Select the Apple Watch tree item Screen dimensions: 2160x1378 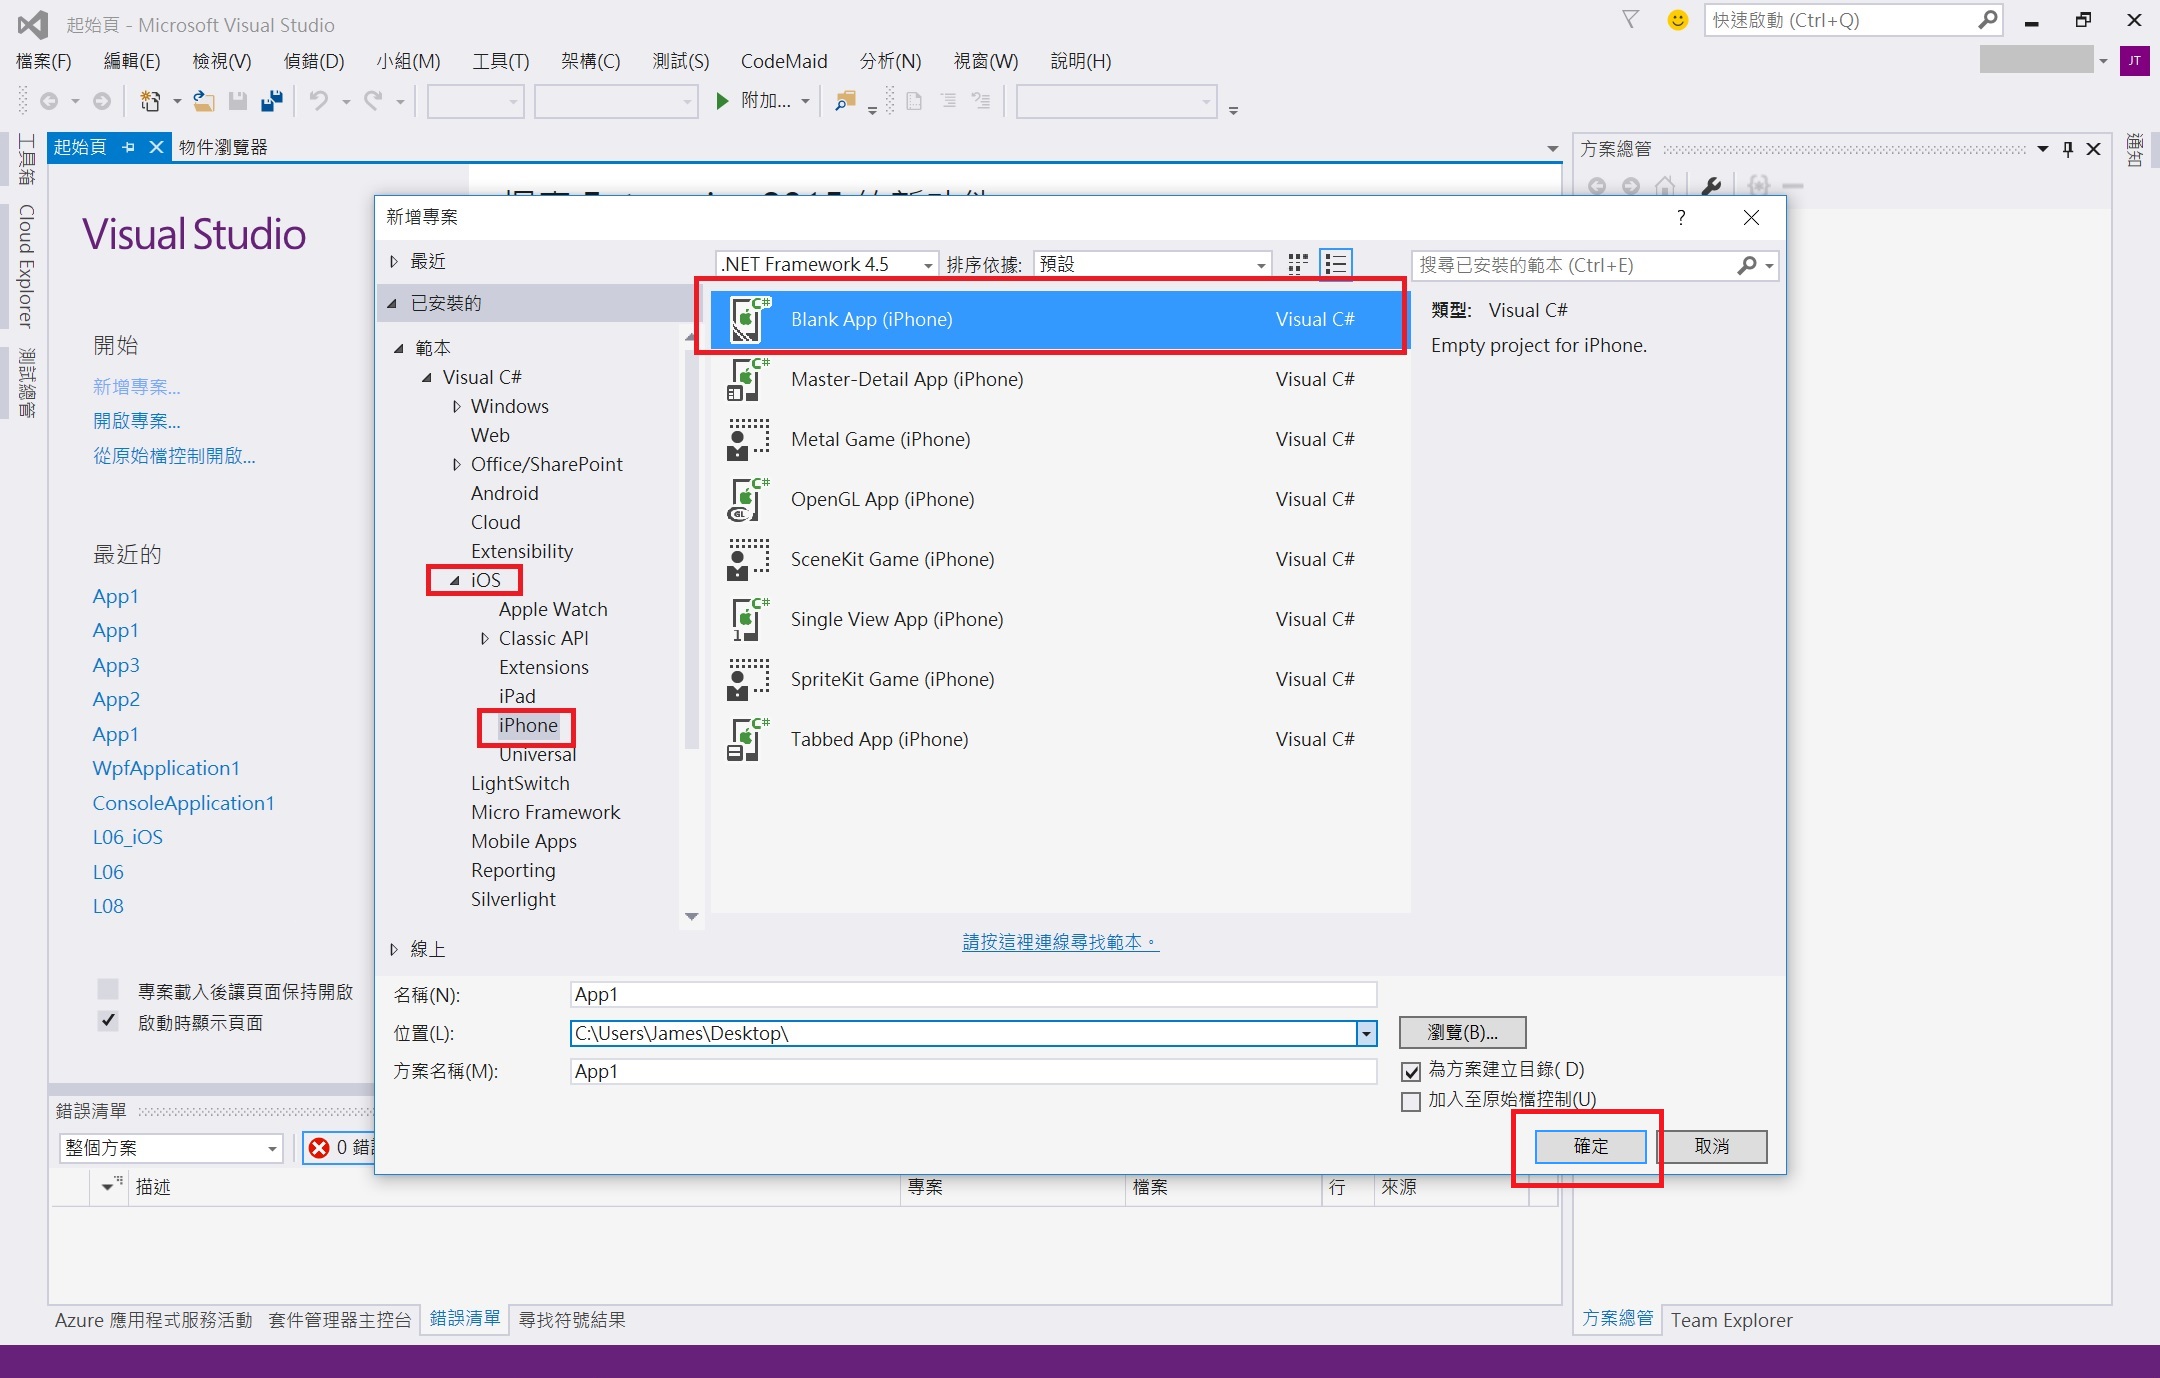click(553, 609)
